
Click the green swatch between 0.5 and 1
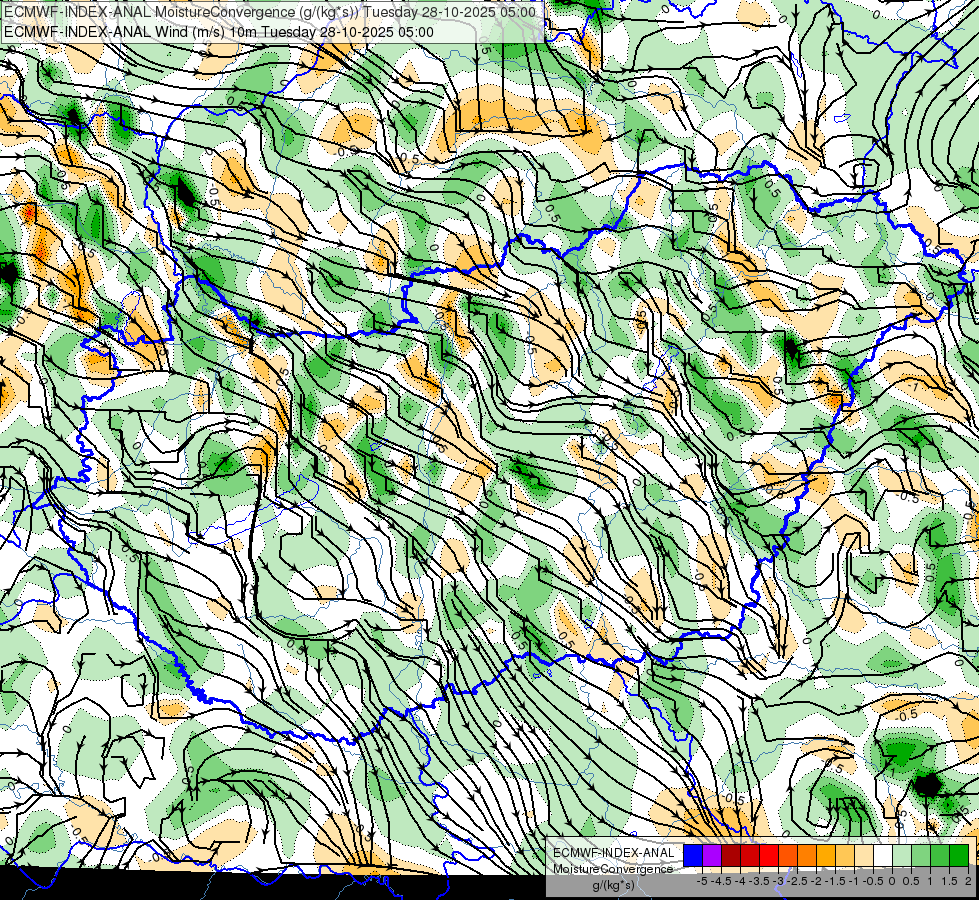tap(922, 855)
